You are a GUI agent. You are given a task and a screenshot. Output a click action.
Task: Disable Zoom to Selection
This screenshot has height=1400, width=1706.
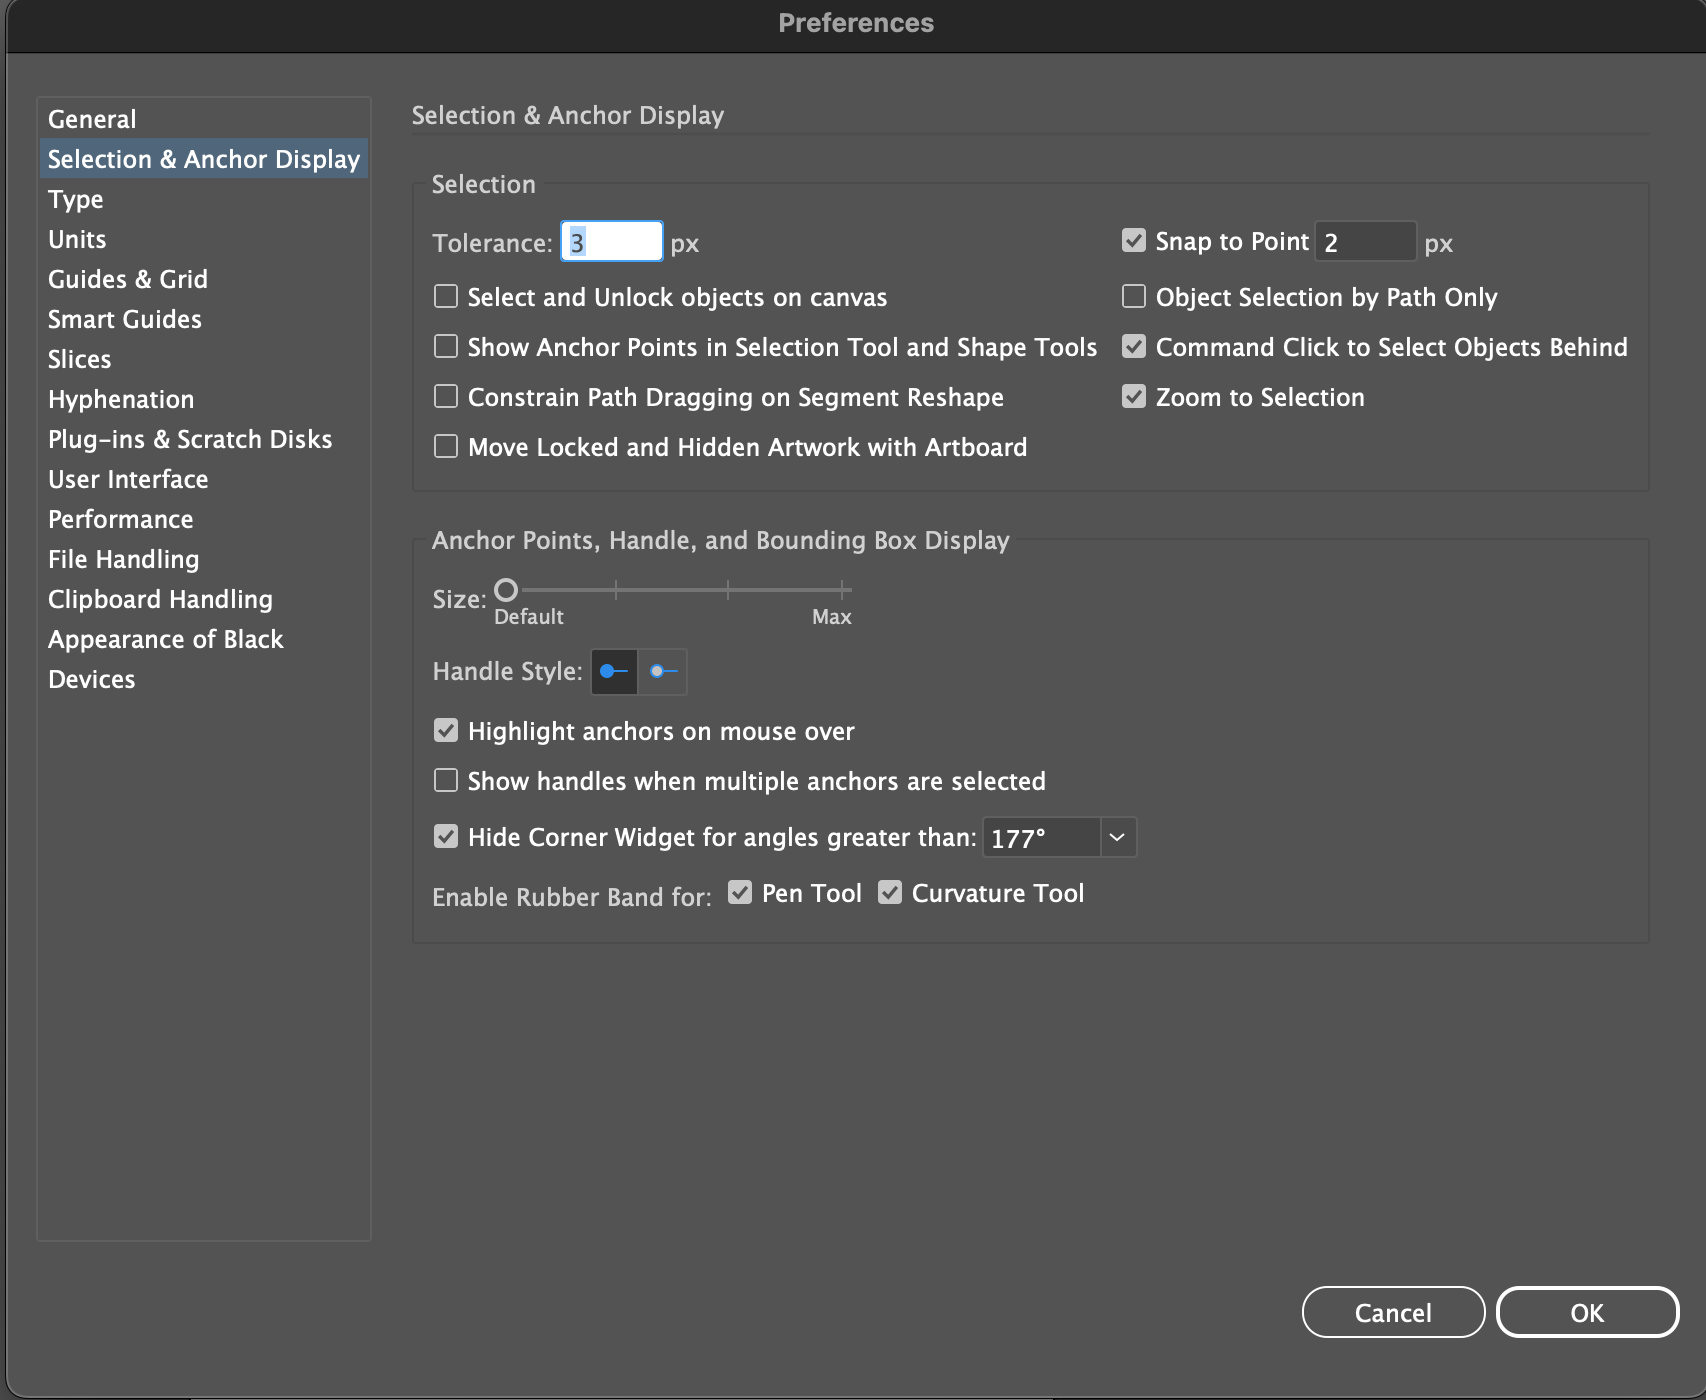(x=1133, y=396)
